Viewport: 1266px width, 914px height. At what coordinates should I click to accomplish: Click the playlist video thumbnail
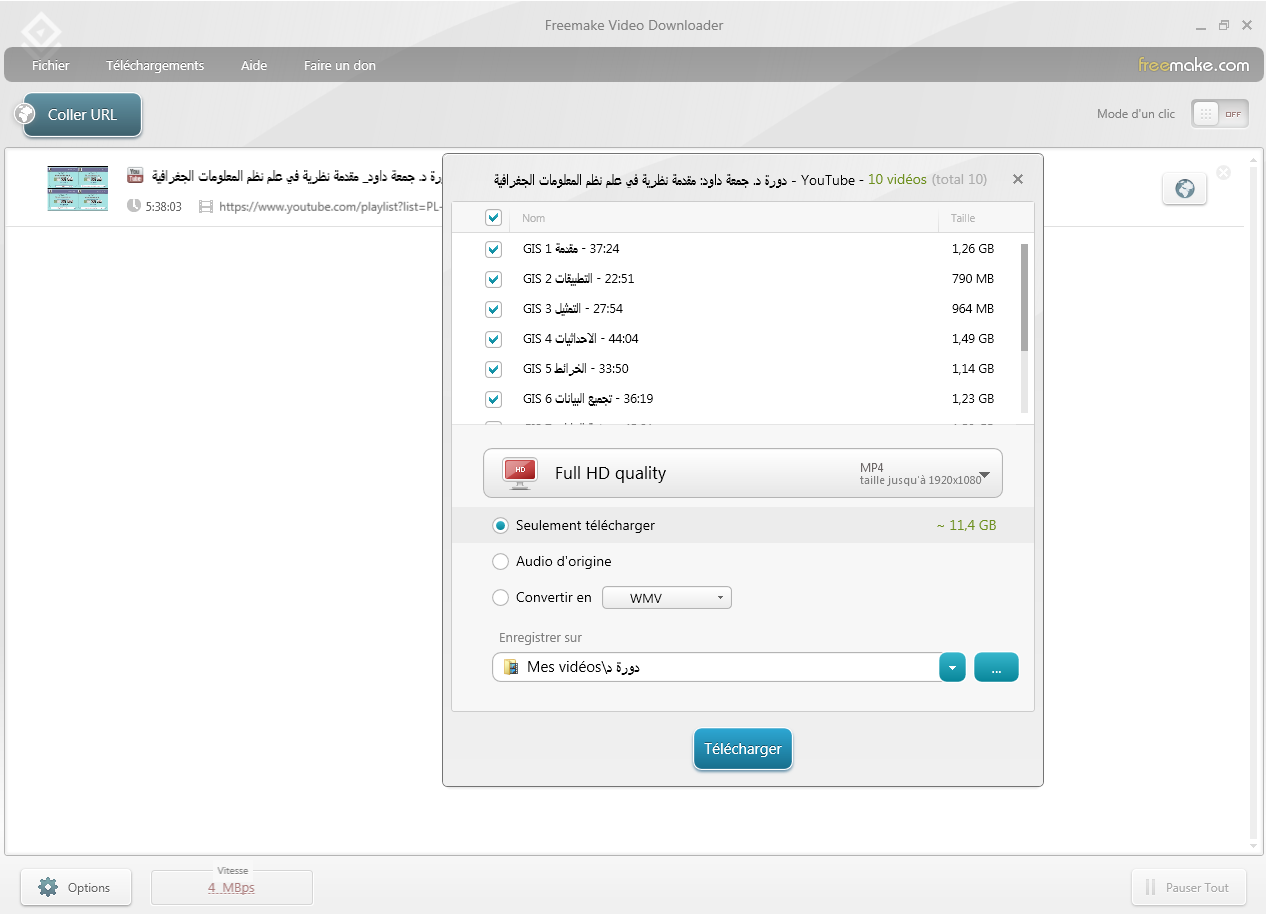pos(78,188)
